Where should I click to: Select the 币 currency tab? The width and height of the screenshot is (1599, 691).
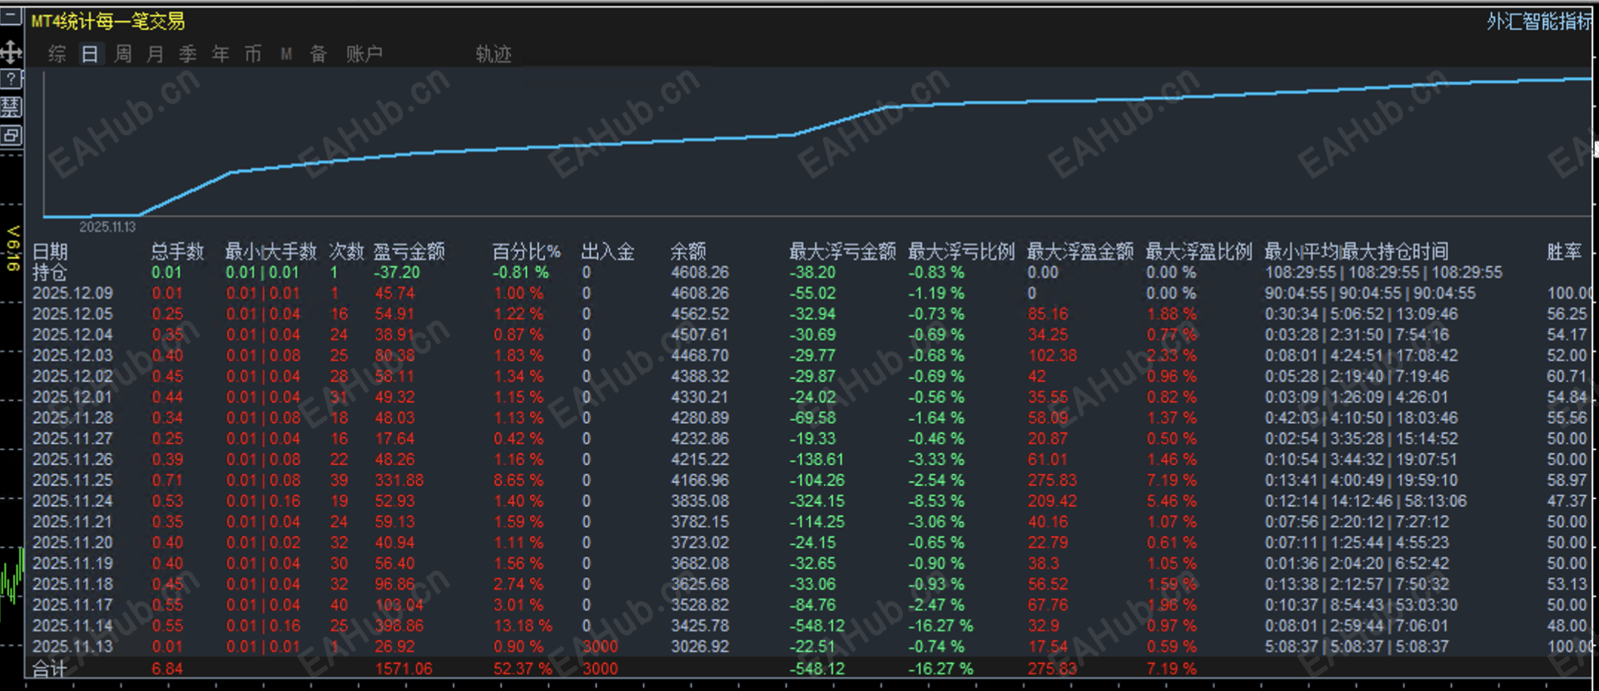point(253,54)
